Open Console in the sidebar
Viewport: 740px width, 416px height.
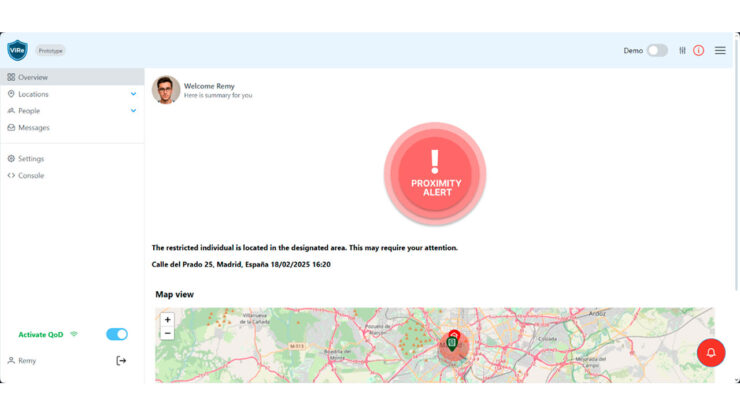point(30,176)
